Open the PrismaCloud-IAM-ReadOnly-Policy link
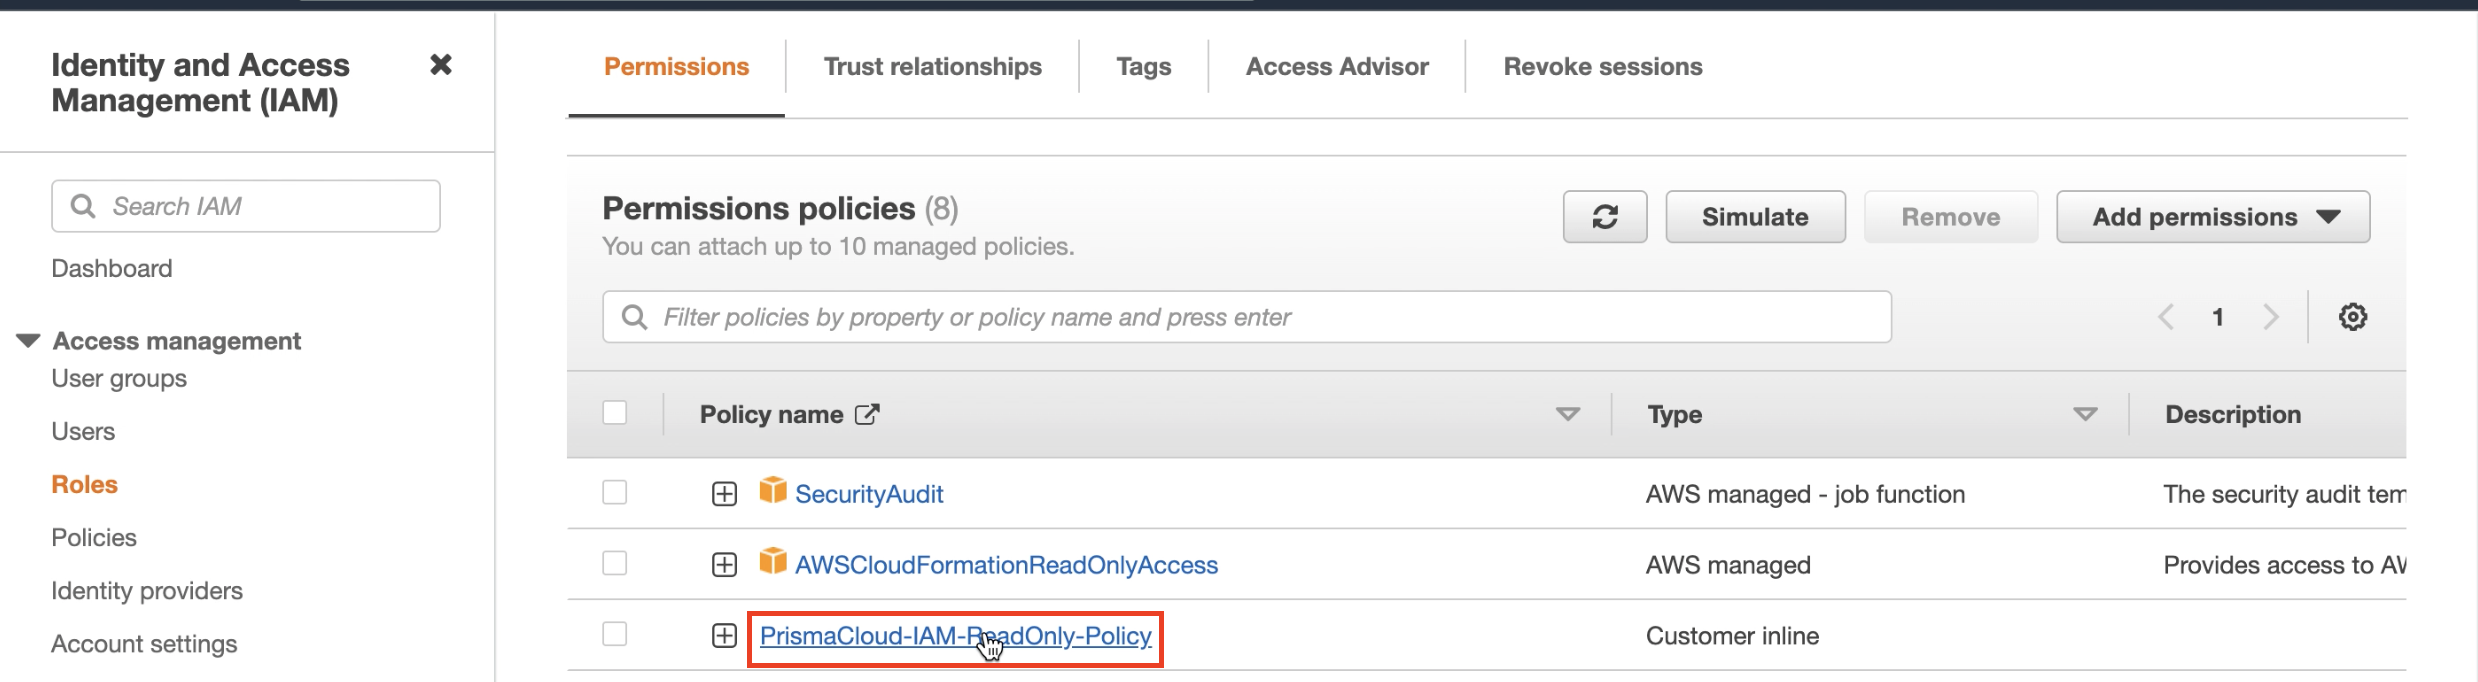This screenshot has width=2478, height=682. click(x=955, y=636)
